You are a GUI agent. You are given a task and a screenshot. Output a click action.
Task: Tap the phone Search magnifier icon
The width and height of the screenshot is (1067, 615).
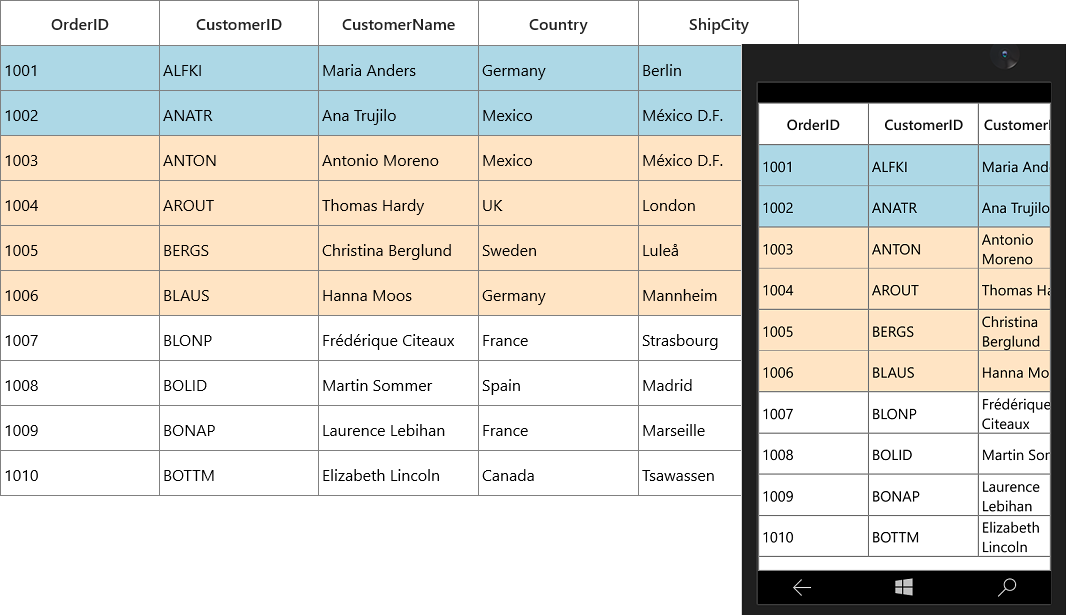pos(1006,587)
